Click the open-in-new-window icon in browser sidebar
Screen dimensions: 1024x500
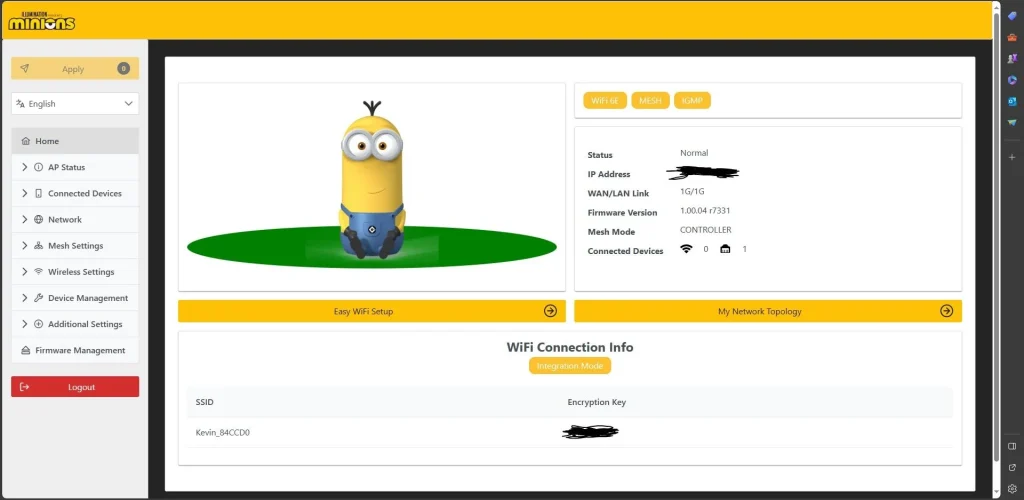(x=1012, y=467)
